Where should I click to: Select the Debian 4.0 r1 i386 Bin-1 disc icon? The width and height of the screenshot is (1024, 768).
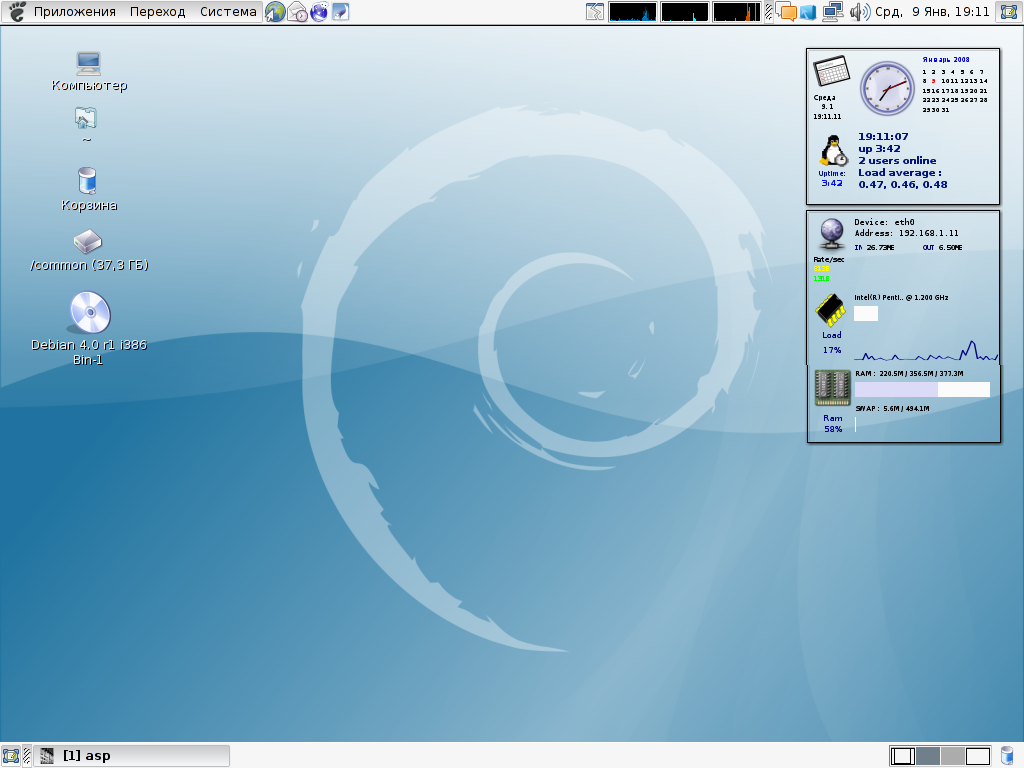[x=89, y=328]
